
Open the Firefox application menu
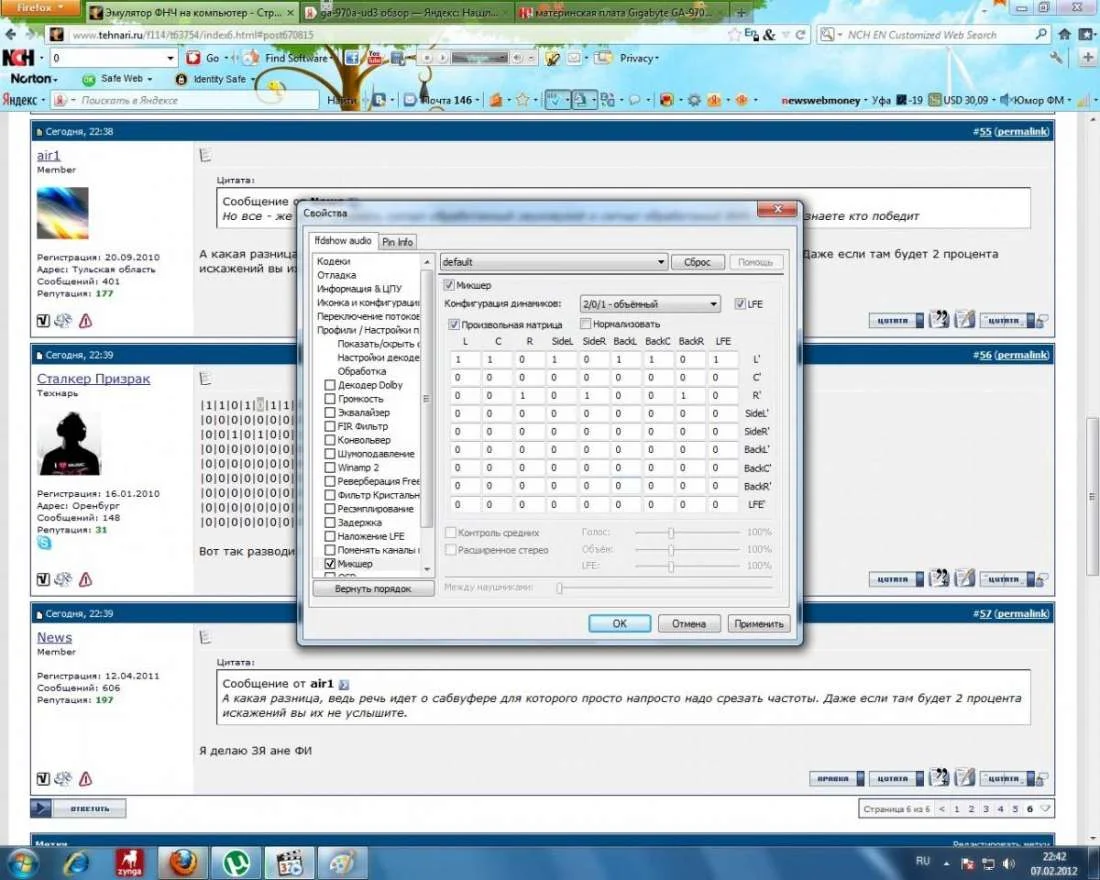[39, 8]
